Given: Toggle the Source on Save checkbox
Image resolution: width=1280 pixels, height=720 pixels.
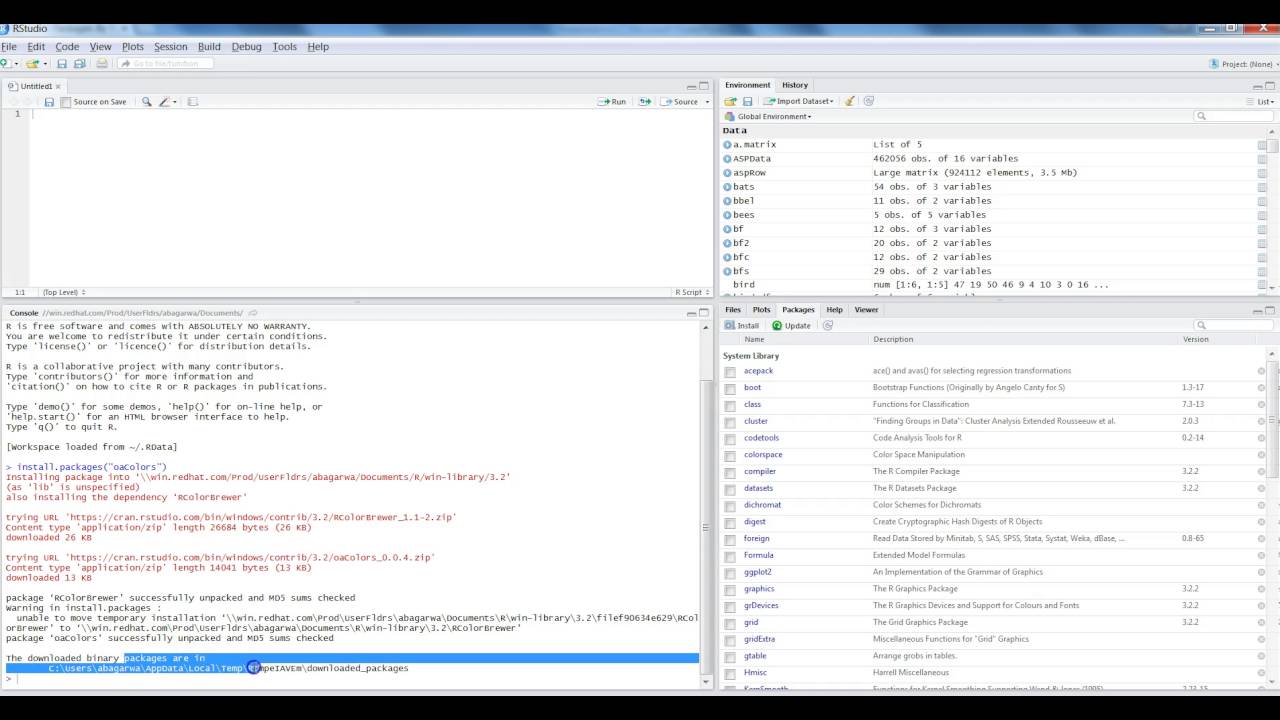Looking at the screenshot, I should (x=66, y=102).
